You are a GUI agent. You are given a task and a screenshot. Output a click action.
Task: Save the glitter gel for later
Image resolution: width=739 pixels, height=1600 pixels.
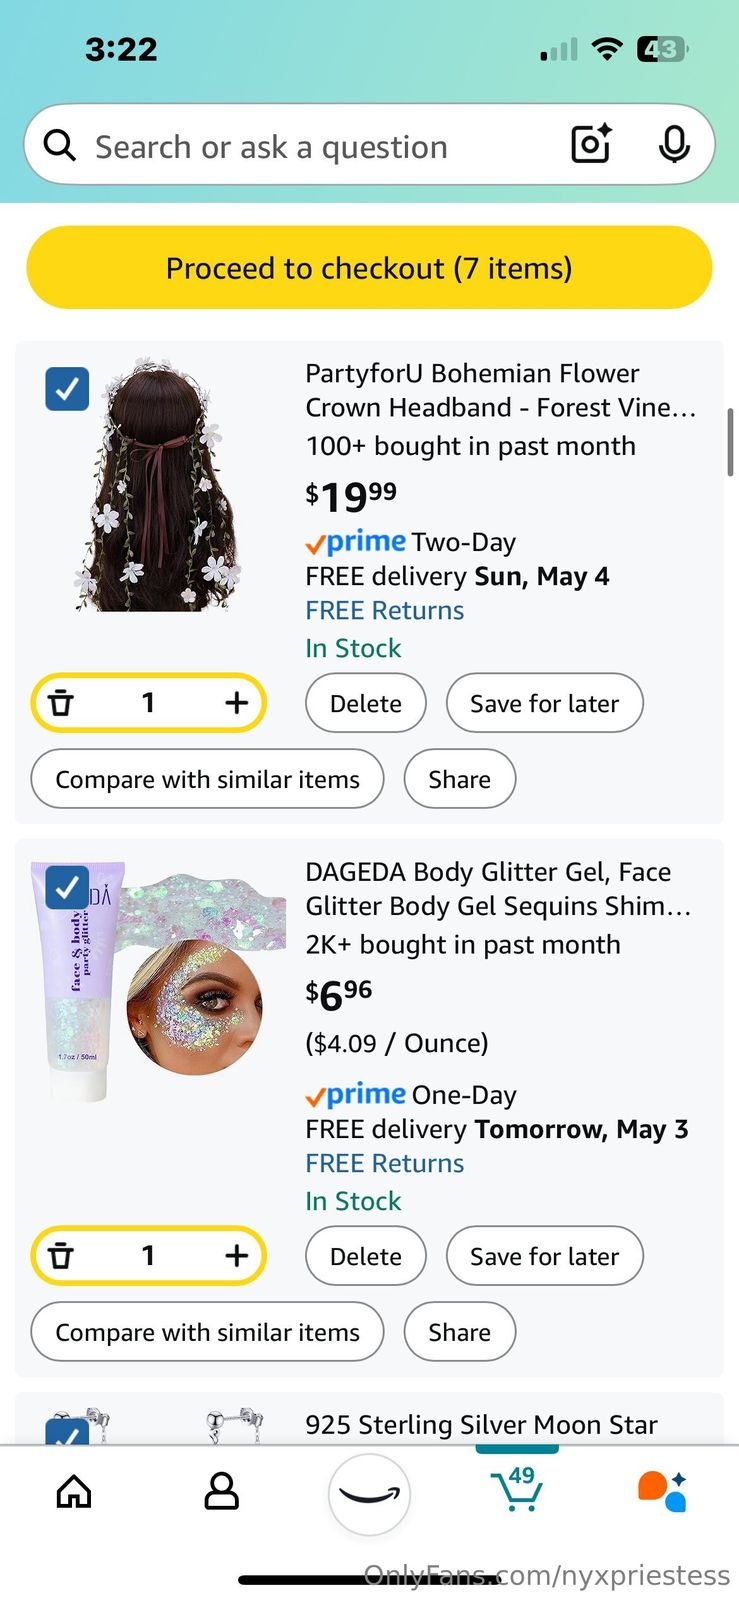click(x=544, y=1257)
